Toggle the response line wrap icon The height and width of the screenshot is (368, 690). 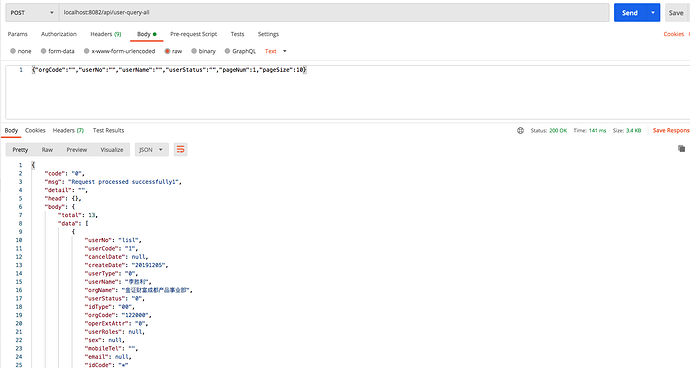180,150
